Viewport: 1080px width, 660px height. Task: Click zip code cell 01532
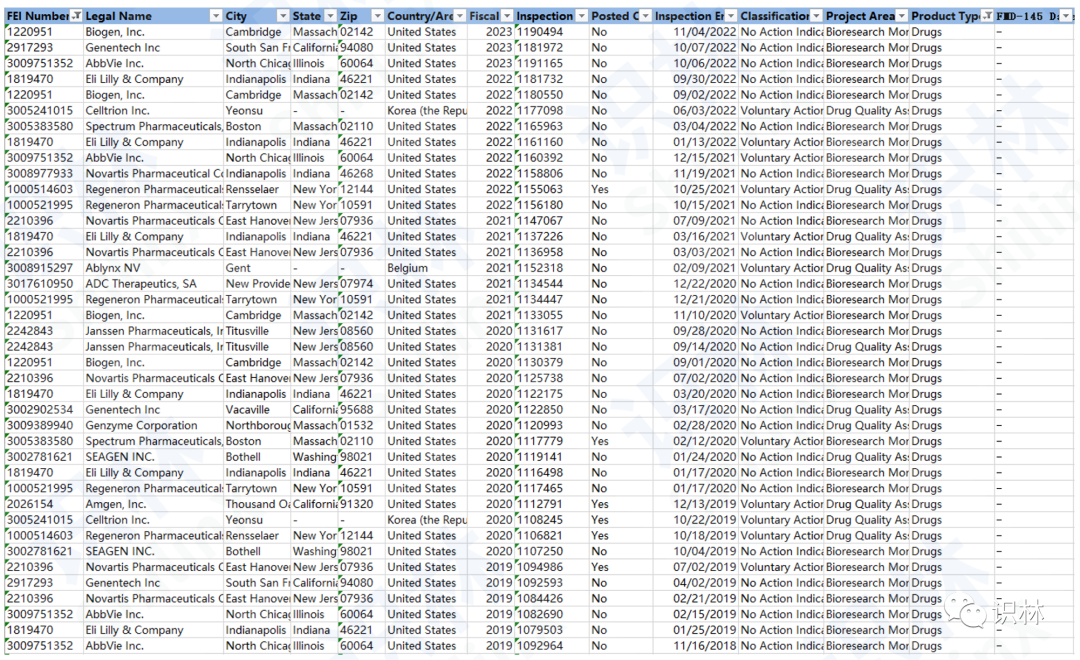click(362, 426)
